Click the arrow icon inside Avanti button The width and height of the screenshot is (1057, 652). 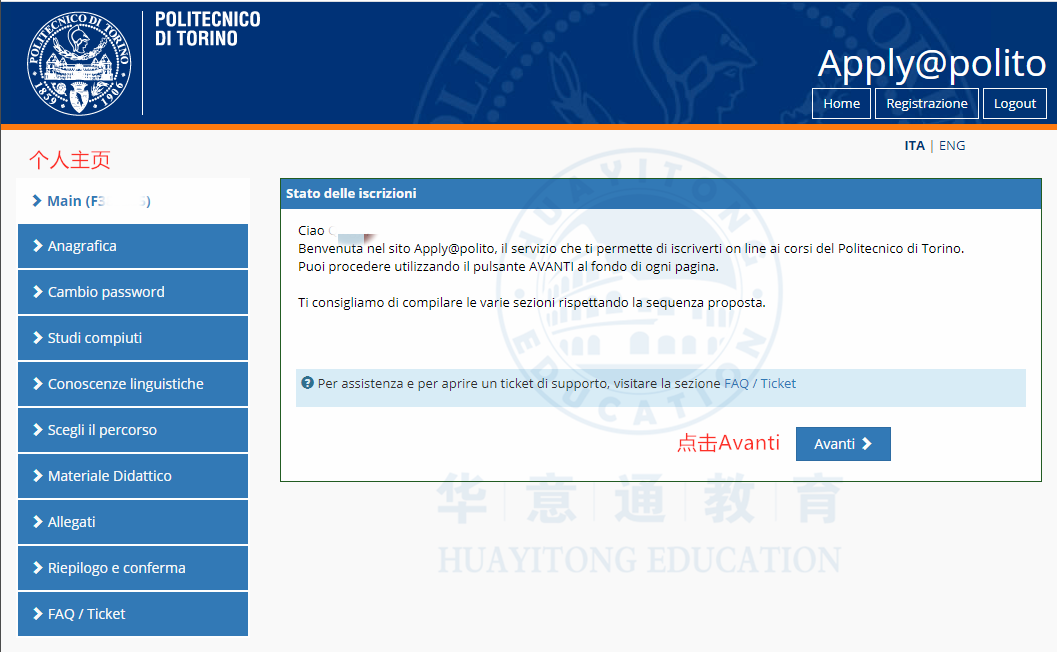pos(867,444)
